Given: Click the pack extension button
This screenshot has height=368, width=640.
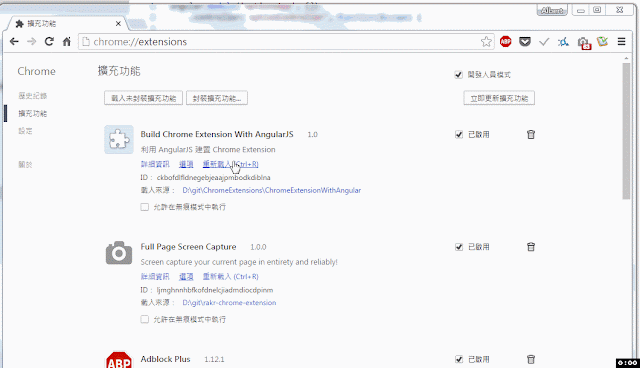Looking at the screenshot, I should click(217, 98).
